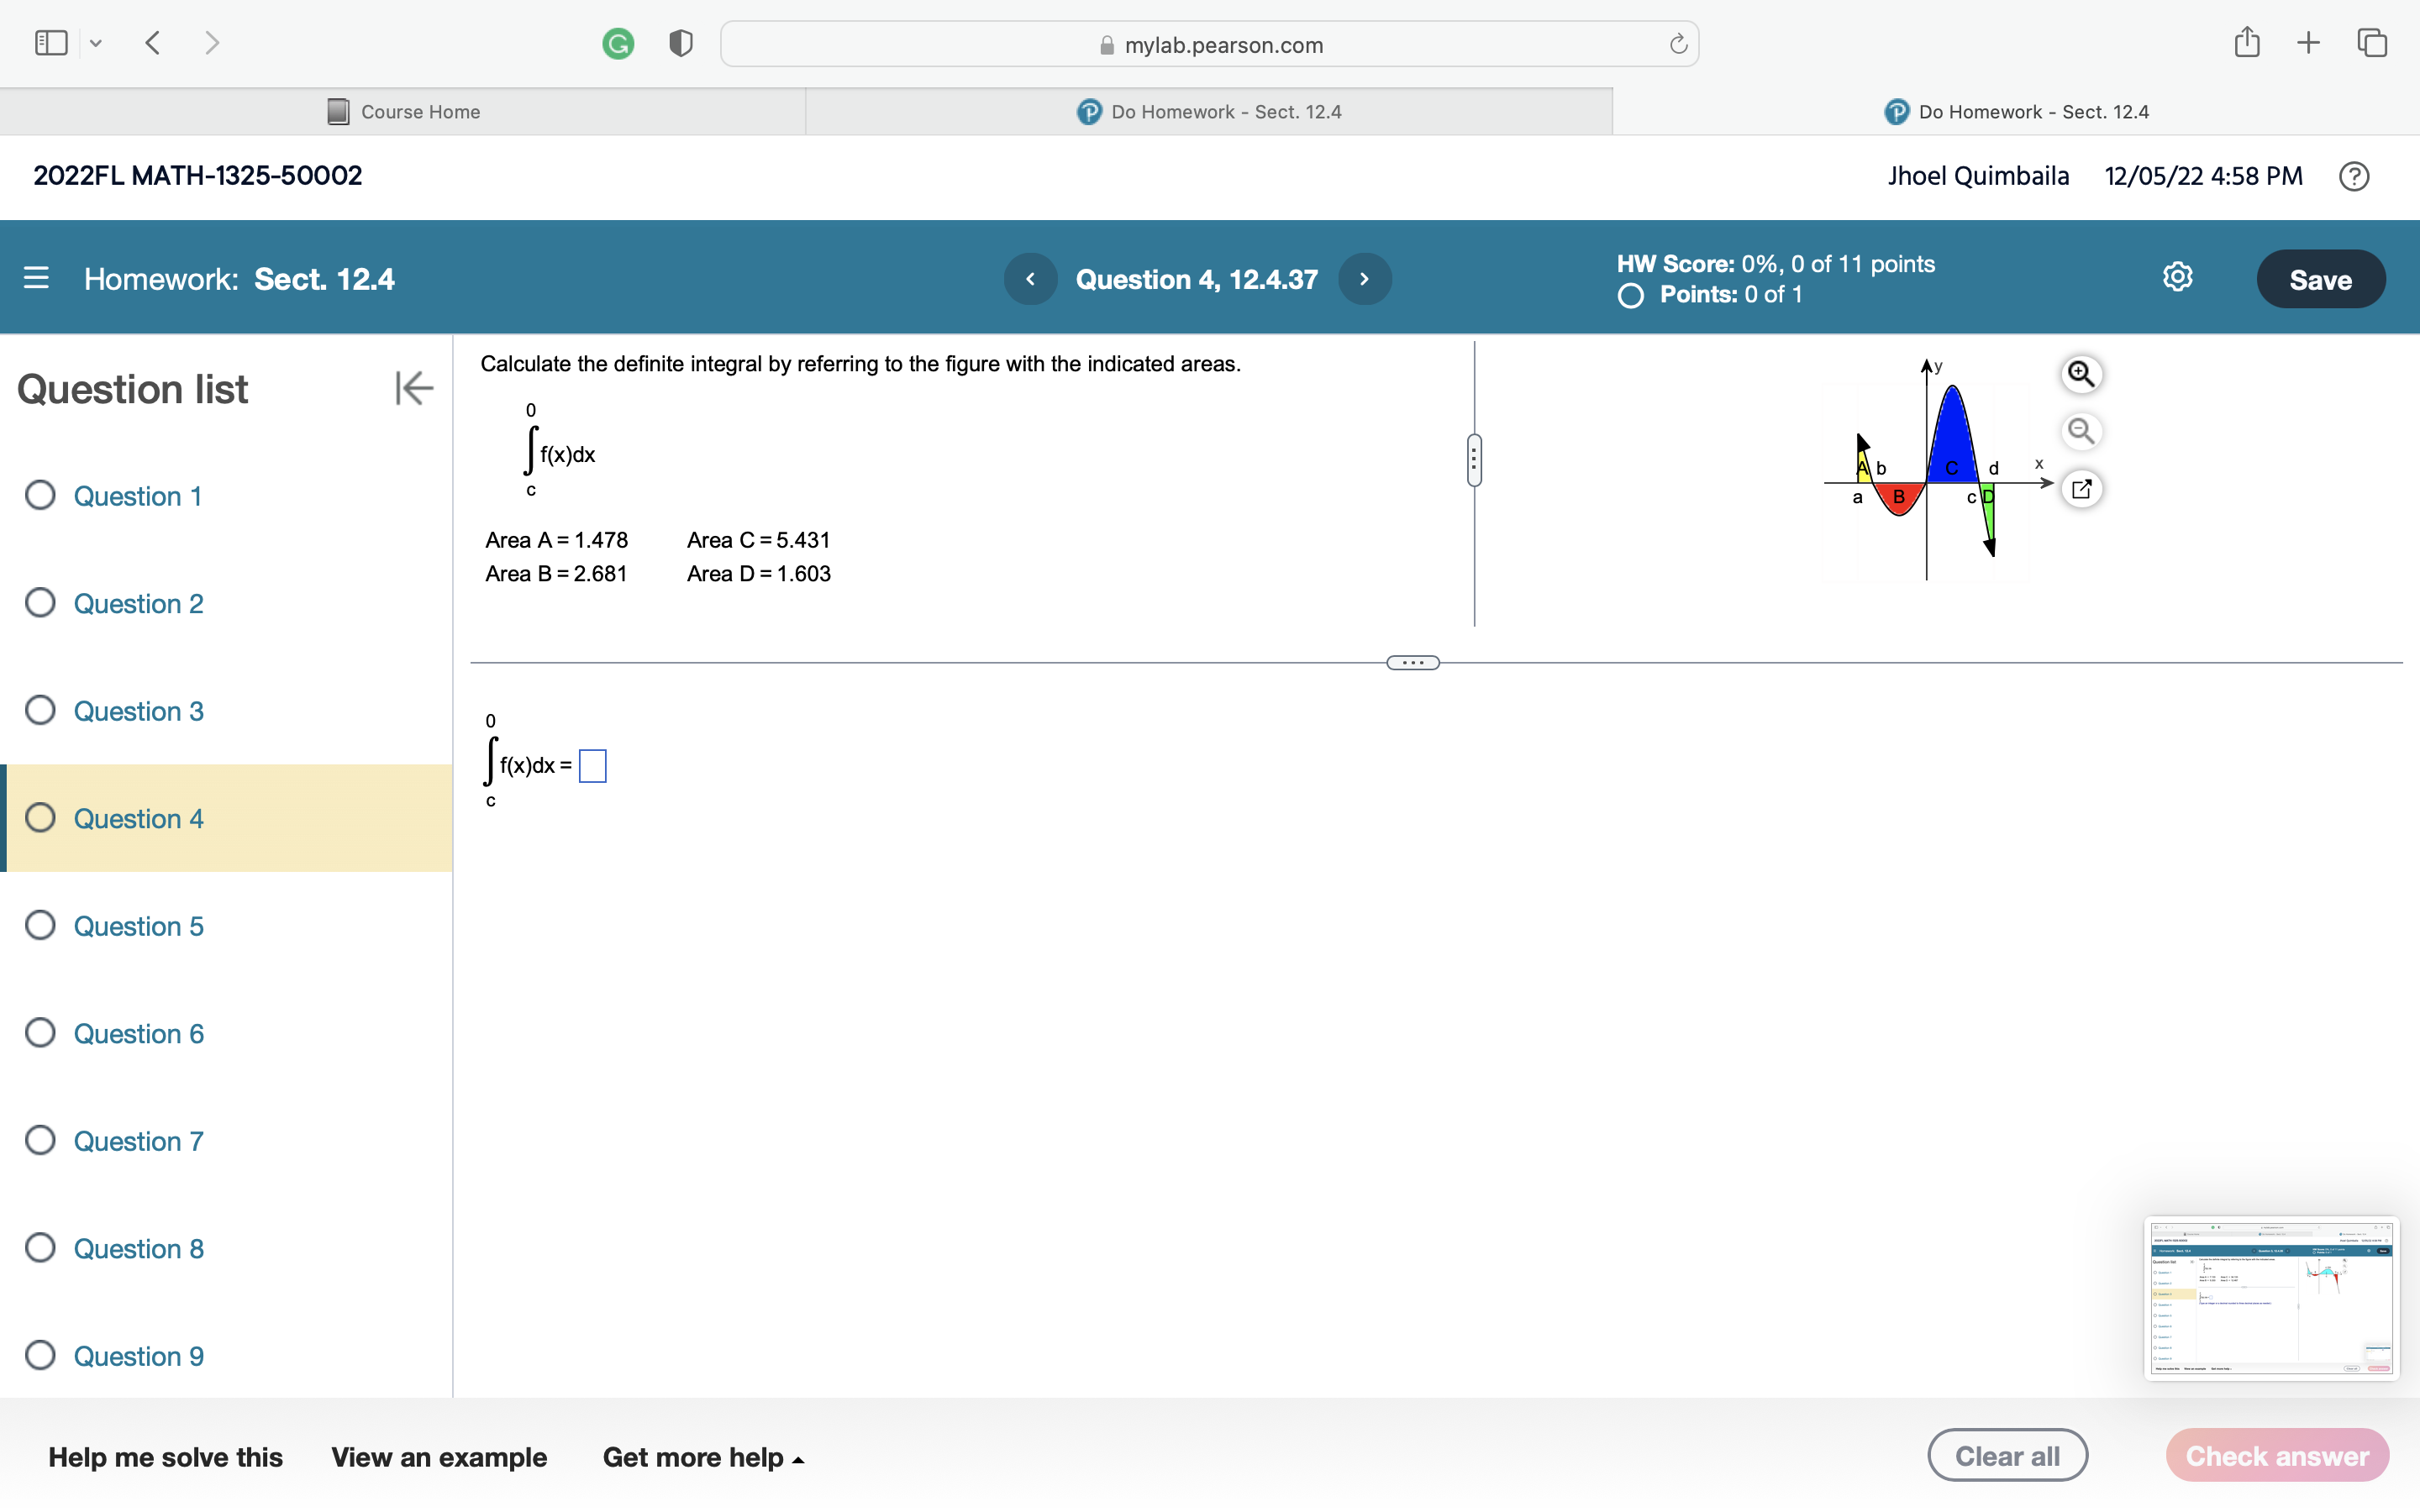Viewport: 2420px width, 1512px height.
Task: Go to the previous question arrow
Action: click(x=1030, y=279)
